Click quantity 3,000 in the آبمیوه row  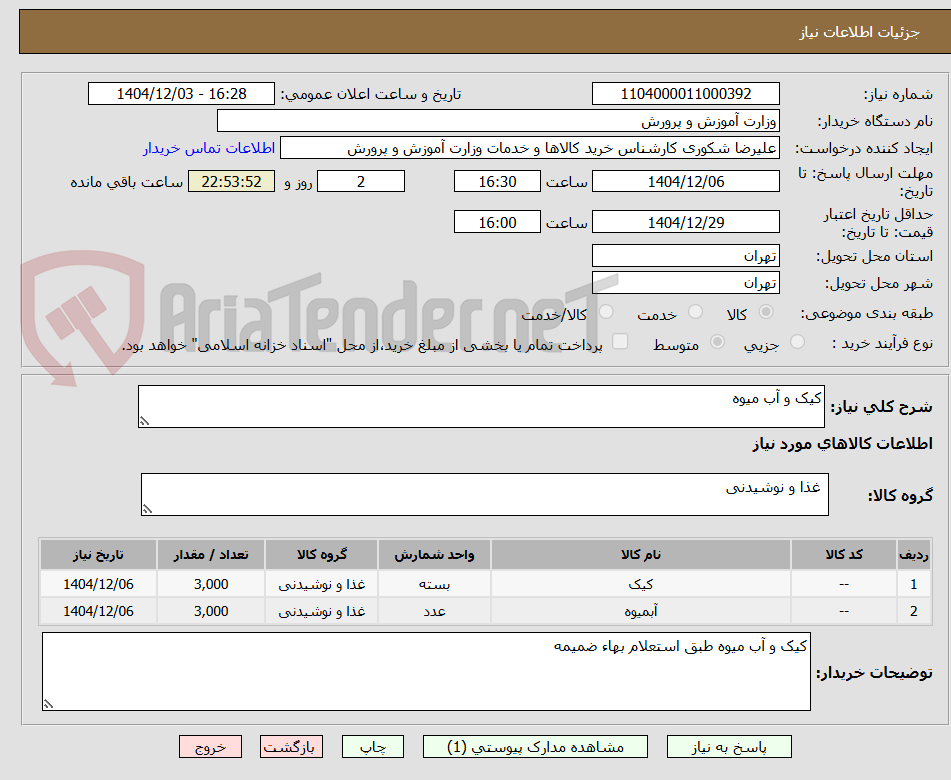[211, 611]
